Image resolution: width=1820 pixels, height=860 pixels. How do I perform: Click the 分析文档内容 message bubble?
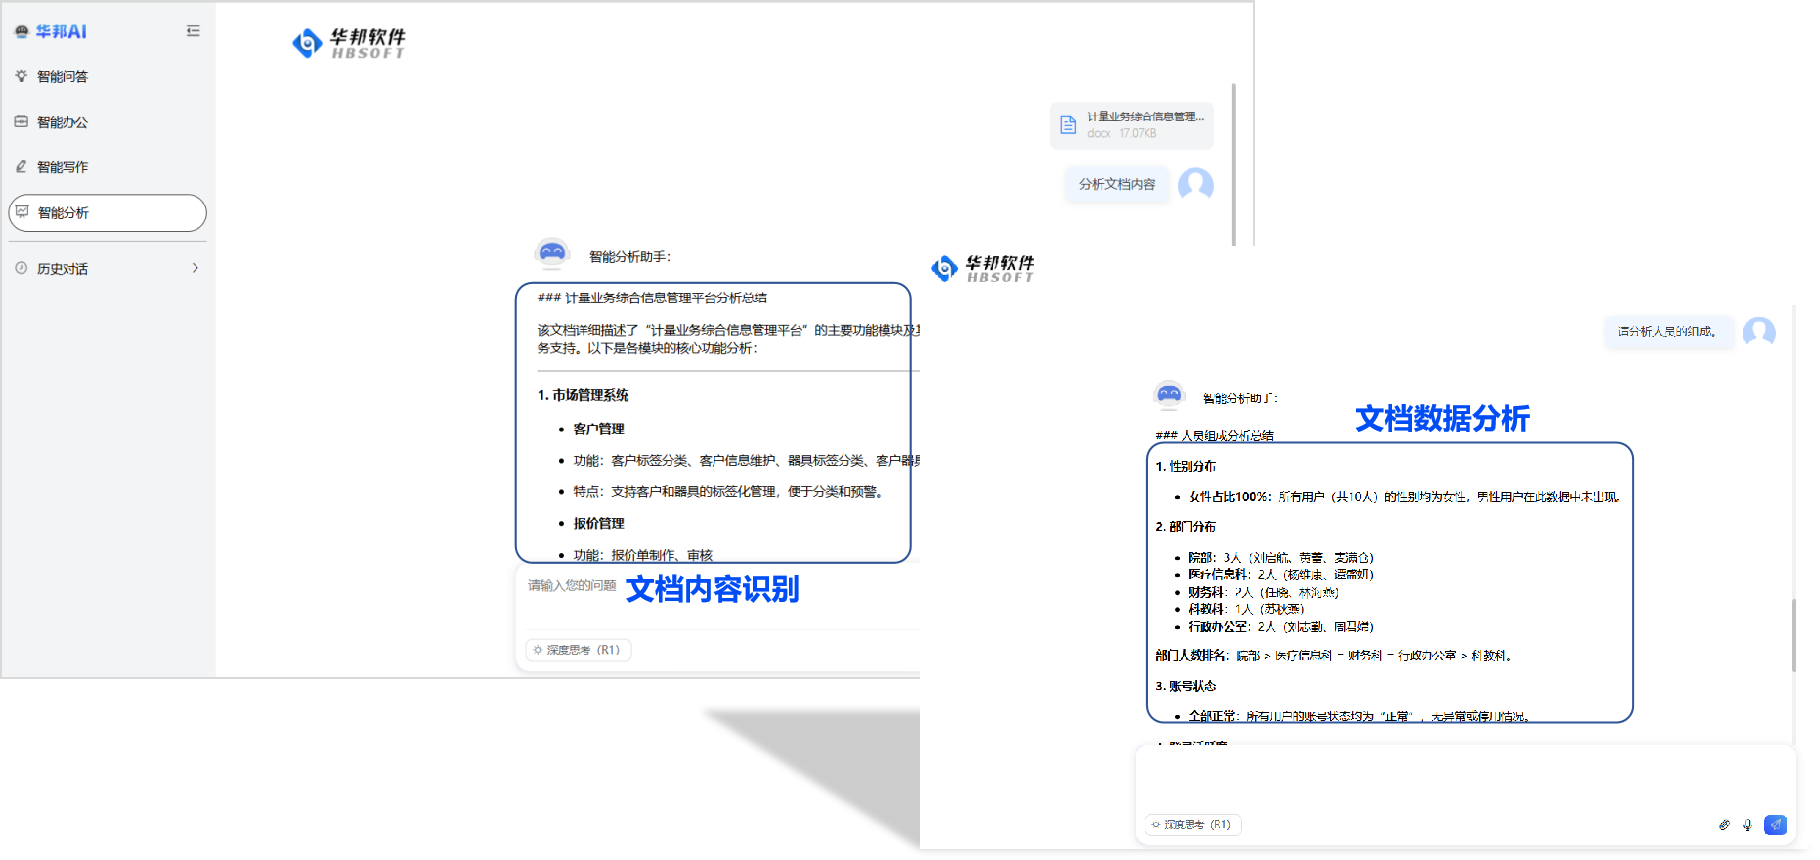1117,184
